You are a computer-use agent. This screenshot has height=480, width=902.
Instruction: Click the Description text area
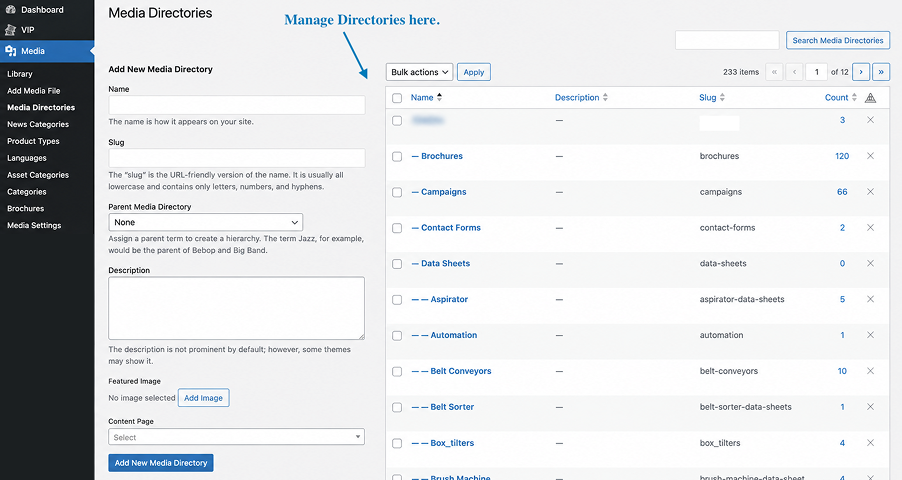(x=236, y=308)
